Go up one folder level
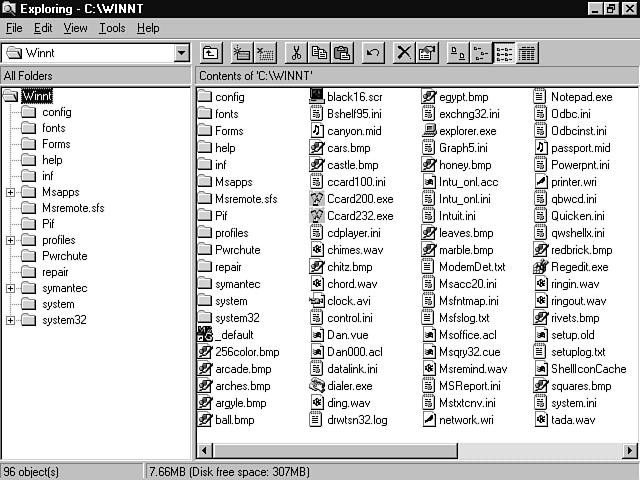The image size is (640, 480). (211, 53)
